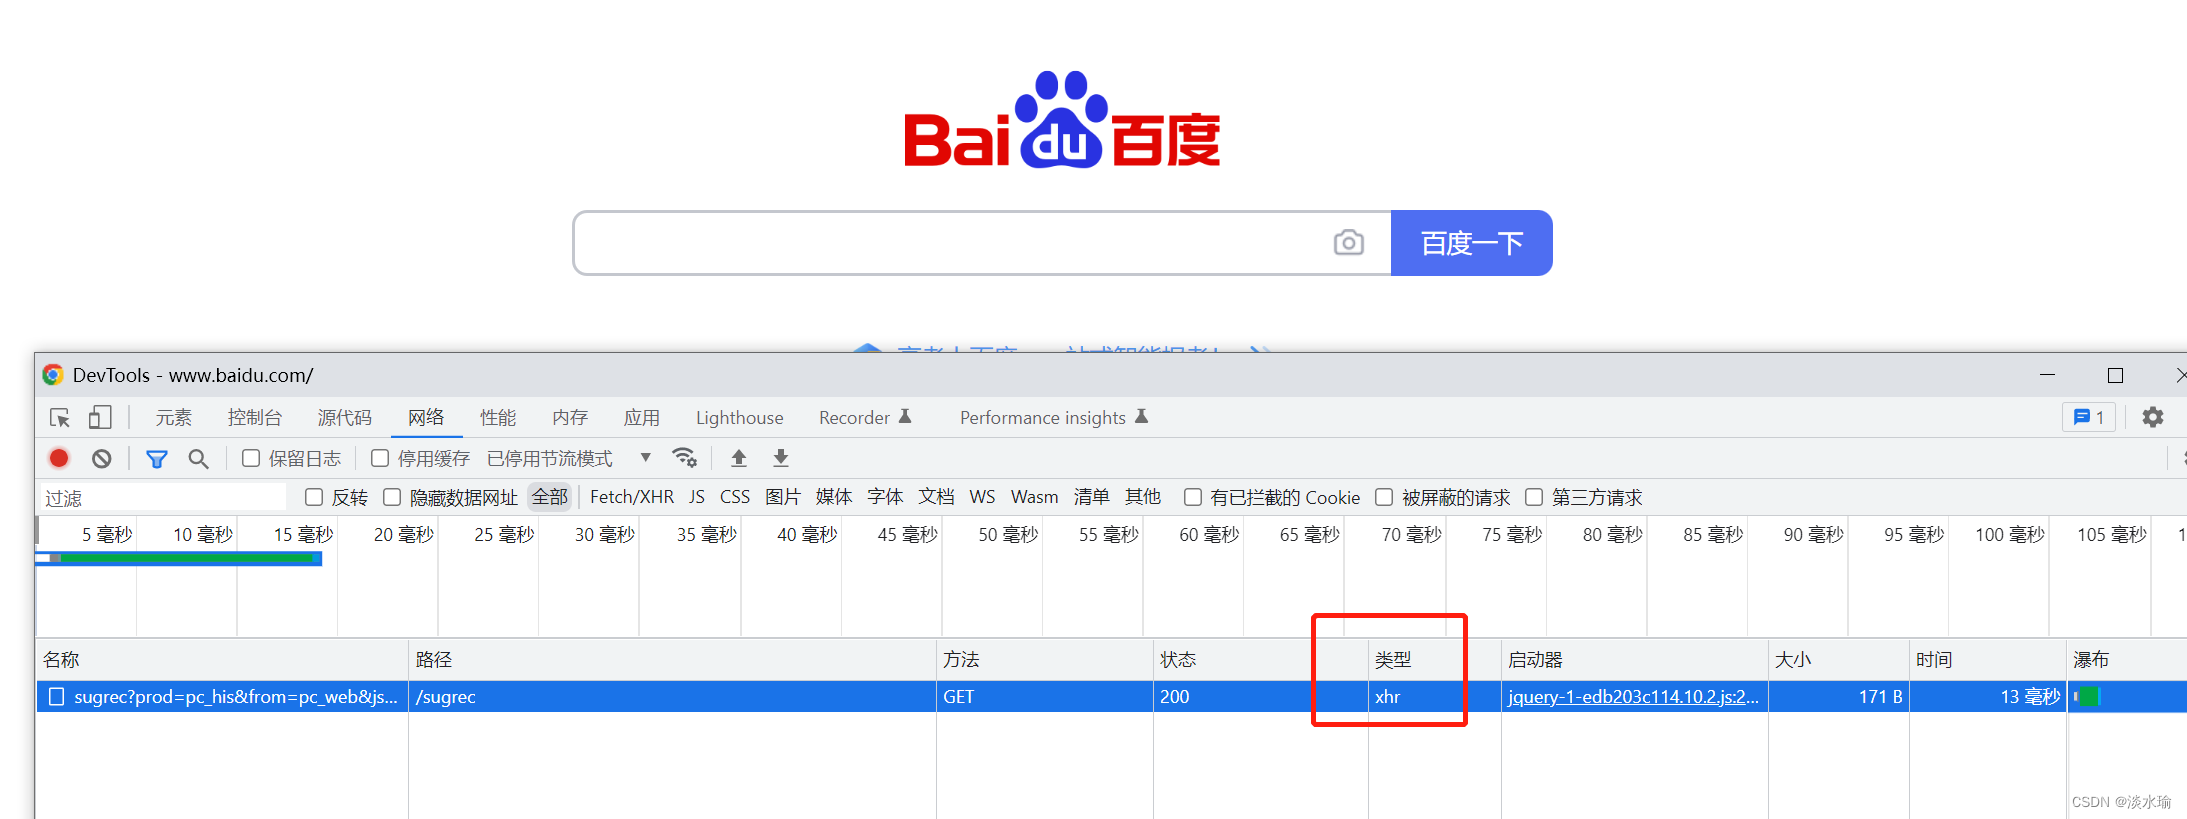
Task: Filter requests by 其他 (other)
Action: pos(1143,497)
